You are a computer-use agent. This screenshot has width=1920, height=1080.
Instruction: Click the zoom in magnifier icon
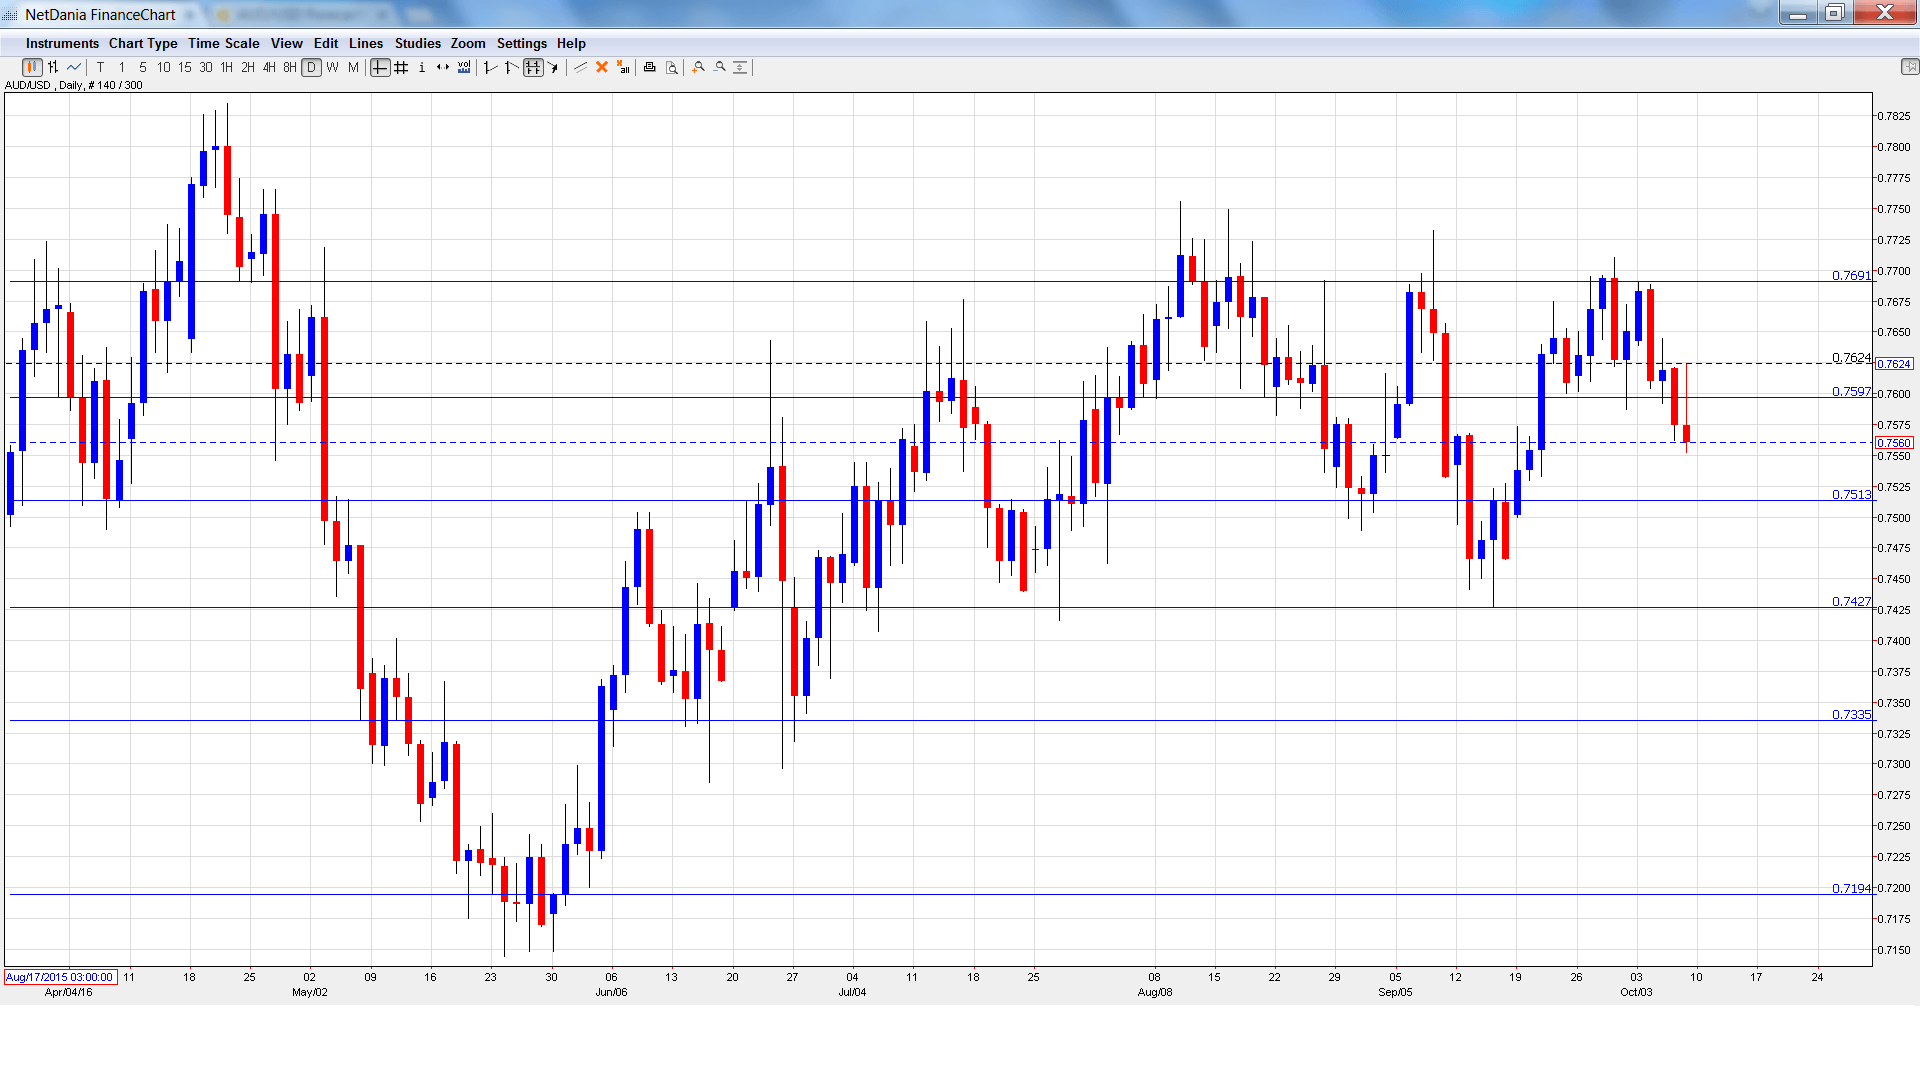[699, 68]
